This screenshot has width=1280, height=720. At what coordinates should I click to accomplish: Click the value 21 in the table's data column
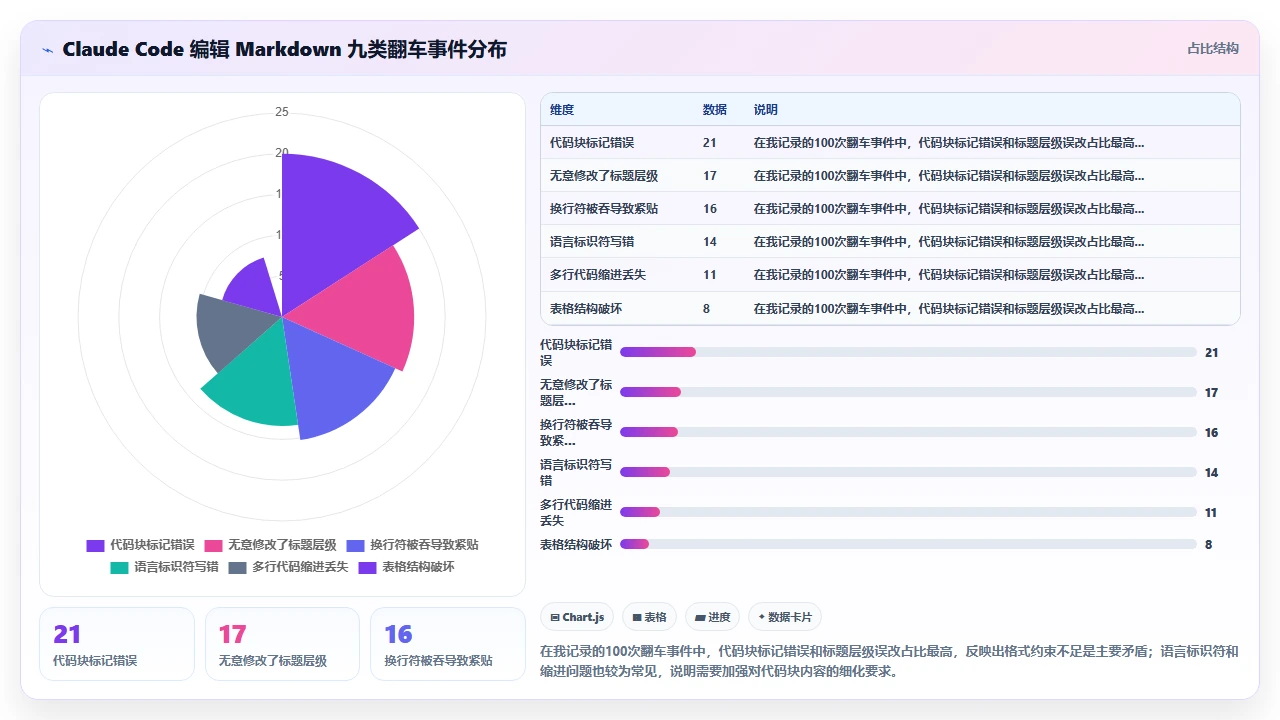pyautogui.click(x=710, y=143)
